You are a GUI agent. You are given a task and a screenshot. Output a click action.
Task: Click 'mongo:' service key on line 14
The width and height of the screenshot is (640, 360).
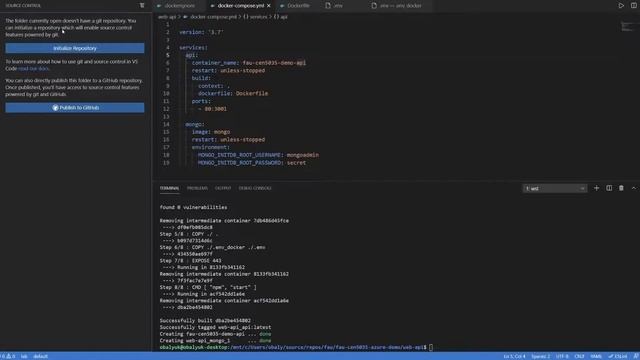point(195,124)
